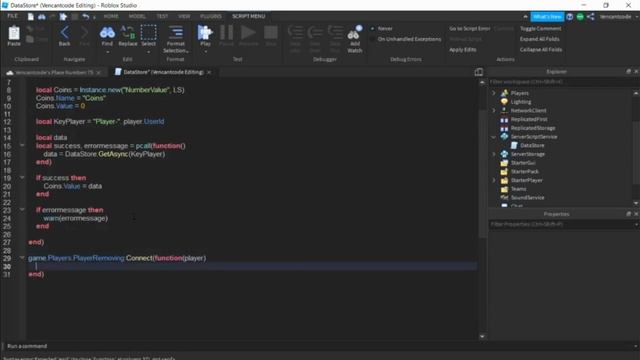Switch to the MODEL ribbon tab
The image size is (640, 360).
point(137,16)
